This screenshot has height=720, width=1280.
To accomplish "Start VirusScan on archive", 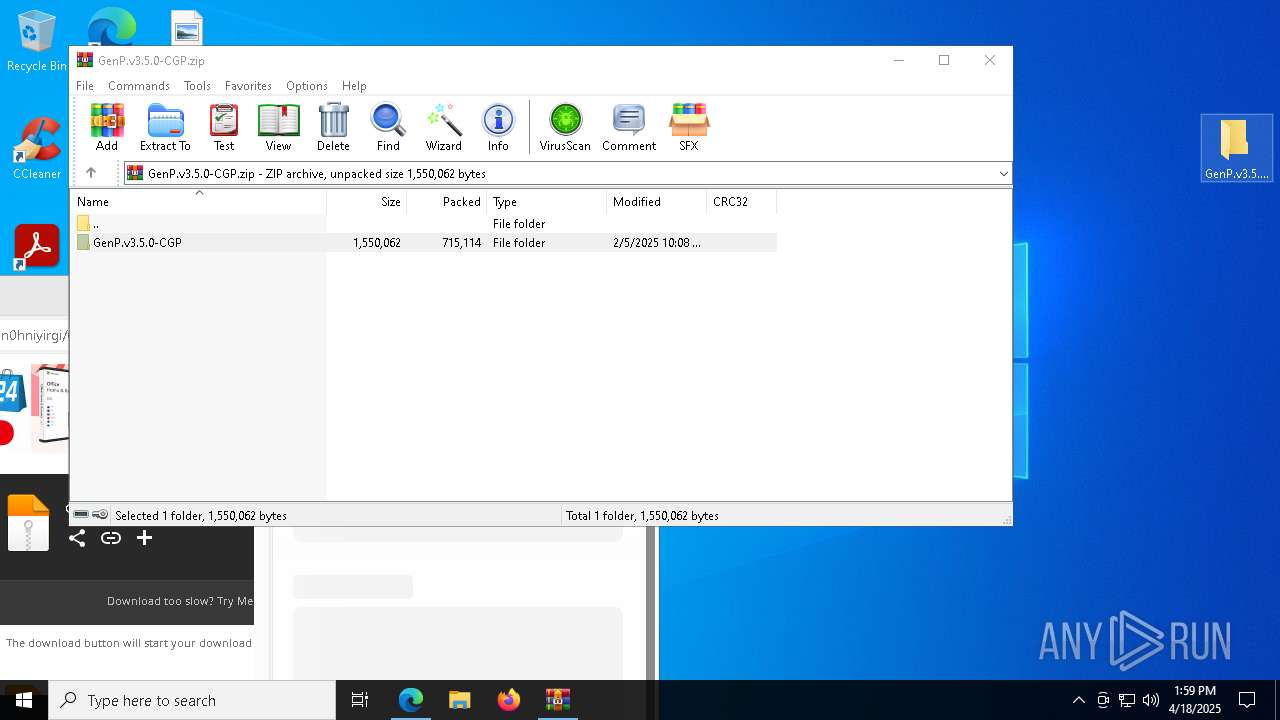I will (x=565, y=127).
